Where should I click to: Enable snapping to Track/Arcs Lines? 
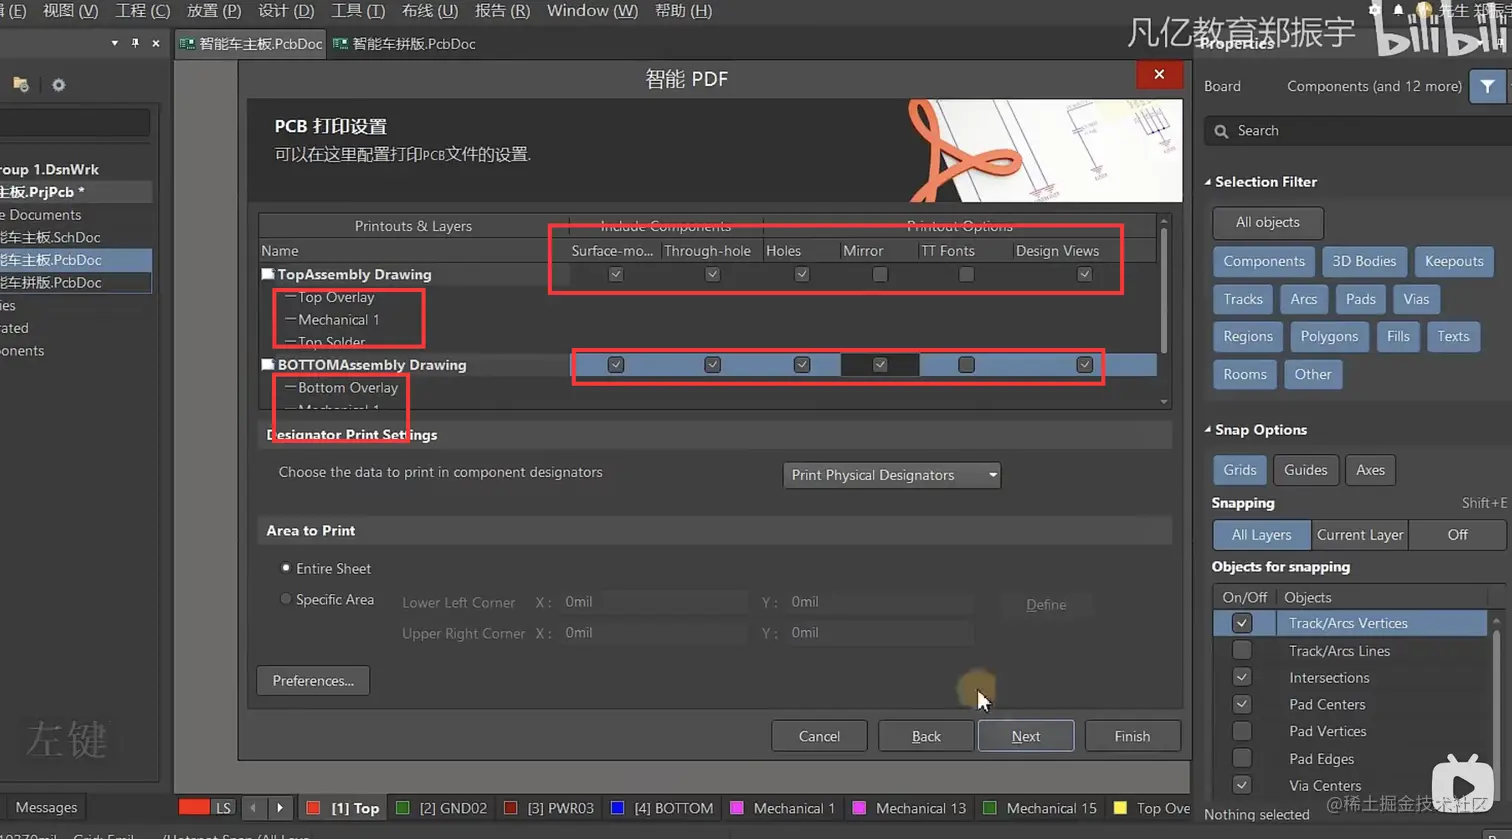click(x=1242, y=650)
